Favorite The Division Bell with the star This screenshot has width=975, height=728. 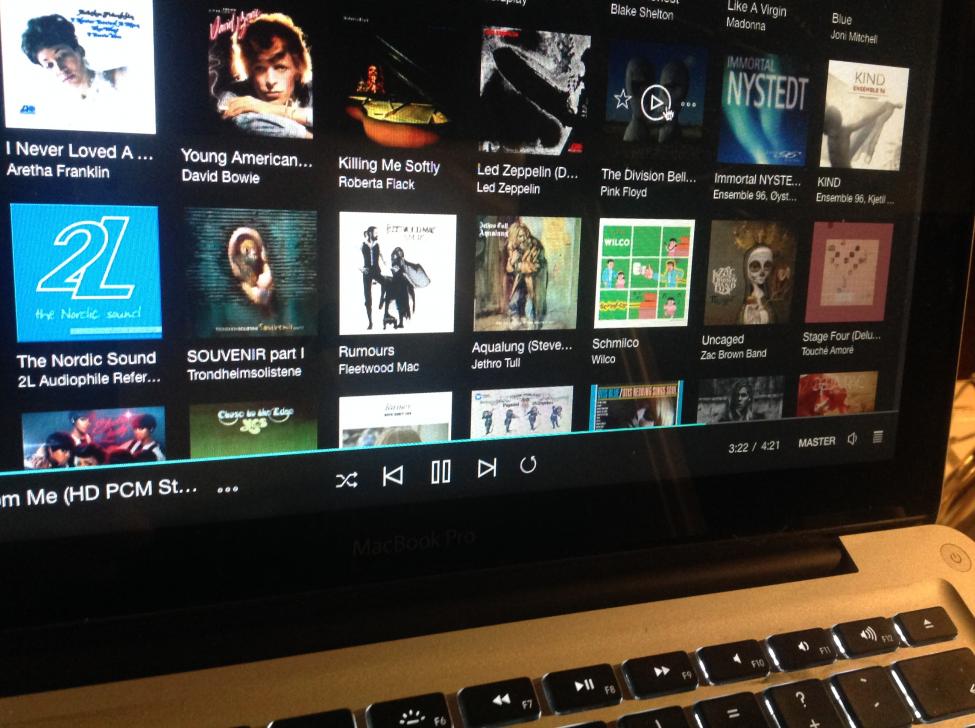pyautogui.click(x=622, y=98)
